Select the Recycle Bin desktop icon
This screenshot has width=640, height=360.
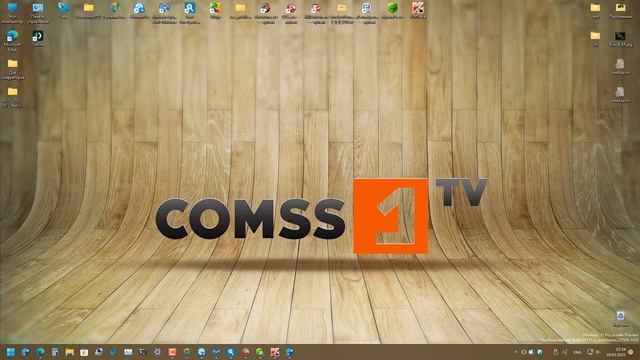[x=620, y=316]
